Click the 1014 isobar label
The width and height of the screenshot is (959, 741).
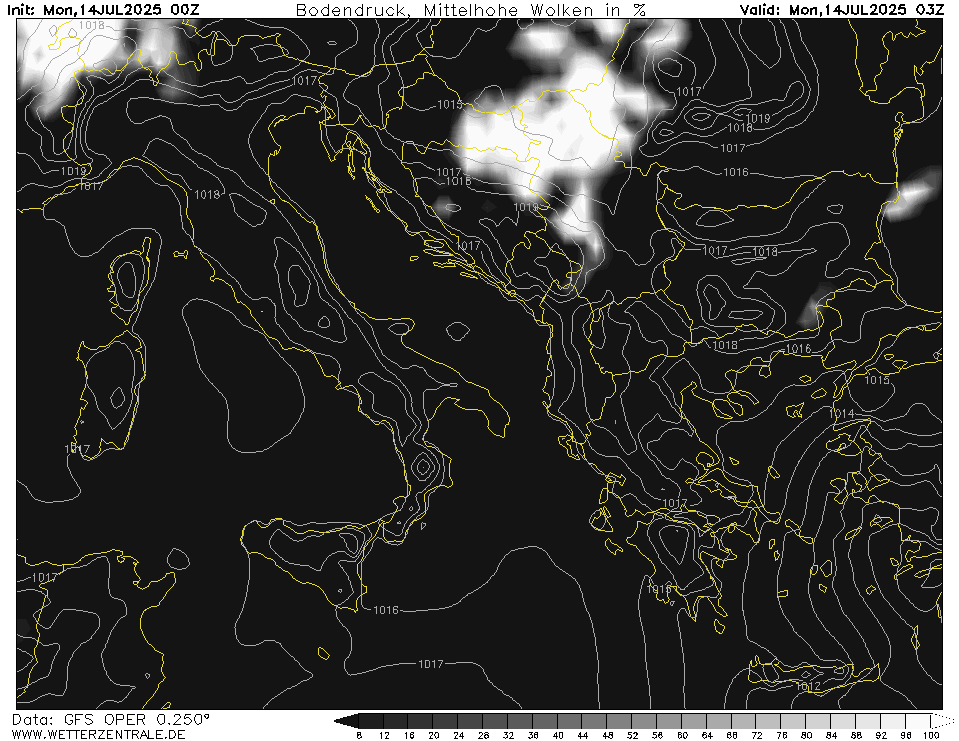pyautogui.click(x=842, y=413)
